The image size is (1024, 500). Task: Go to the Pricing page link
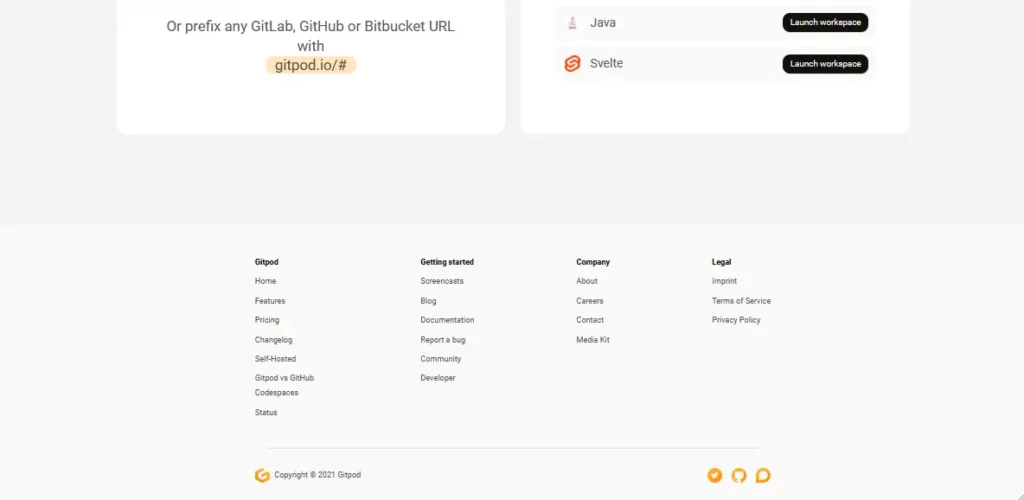[267, 320]
